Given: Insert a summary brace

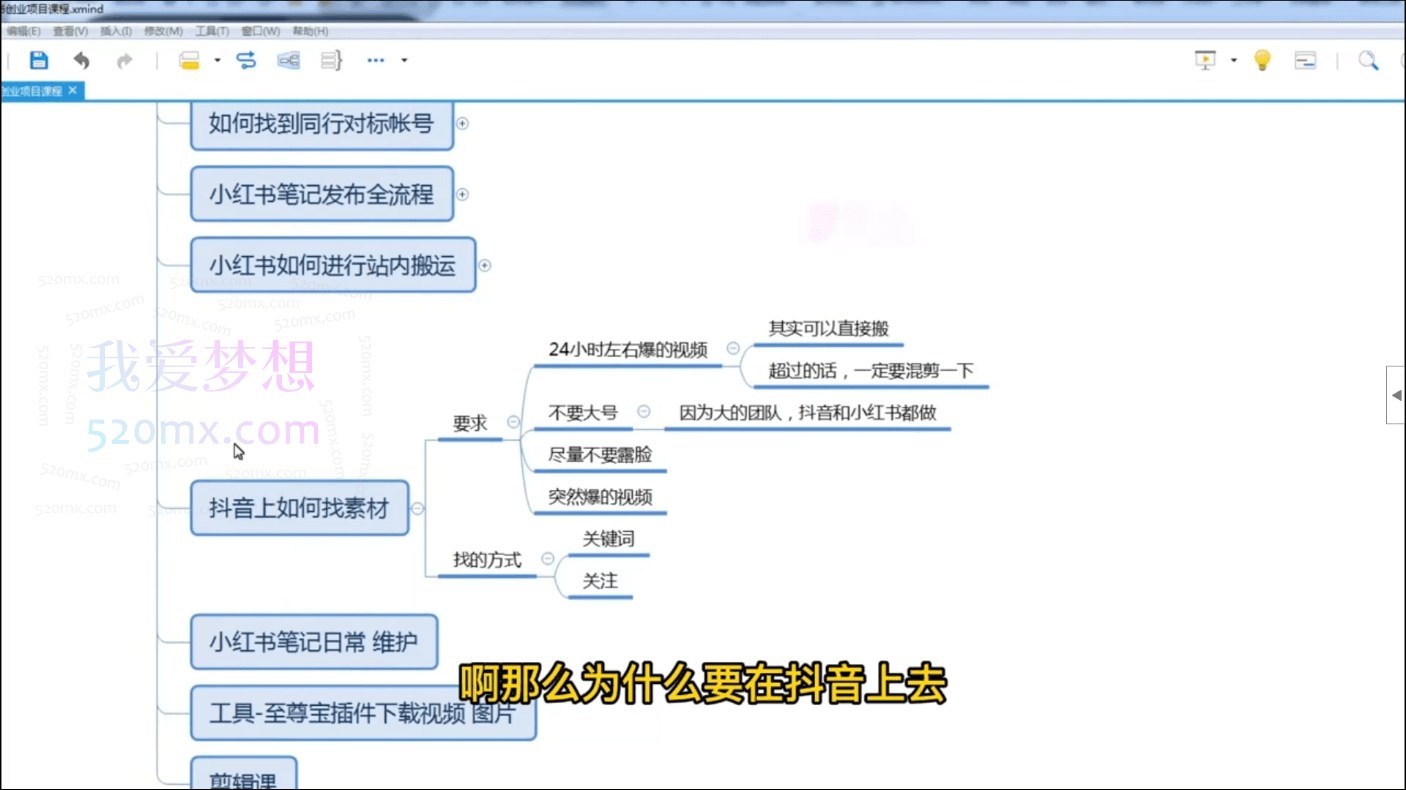Looking at the screenshot, I should click(330, 60).
